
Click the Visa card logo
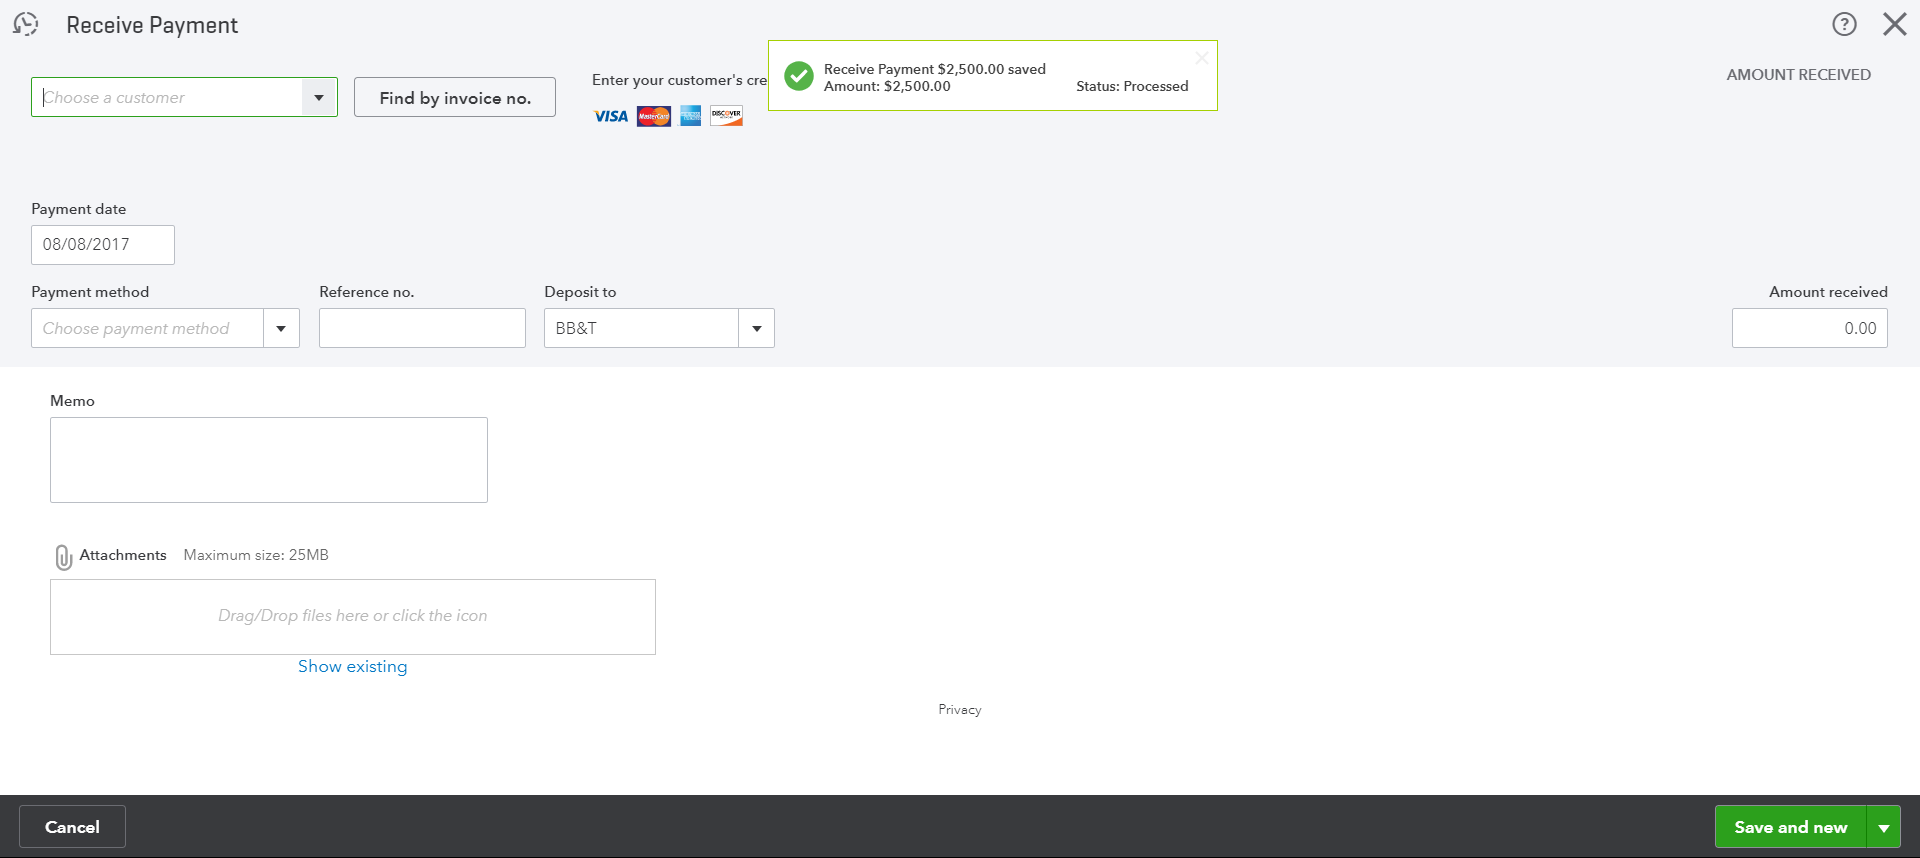point(611,117)
